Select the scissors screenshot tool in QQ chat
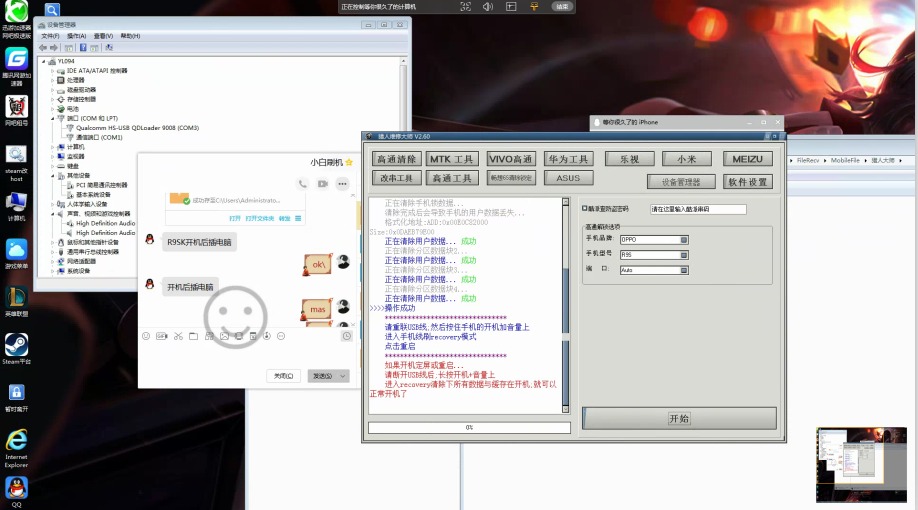This screenshot has height=510, width=918. 178,336
